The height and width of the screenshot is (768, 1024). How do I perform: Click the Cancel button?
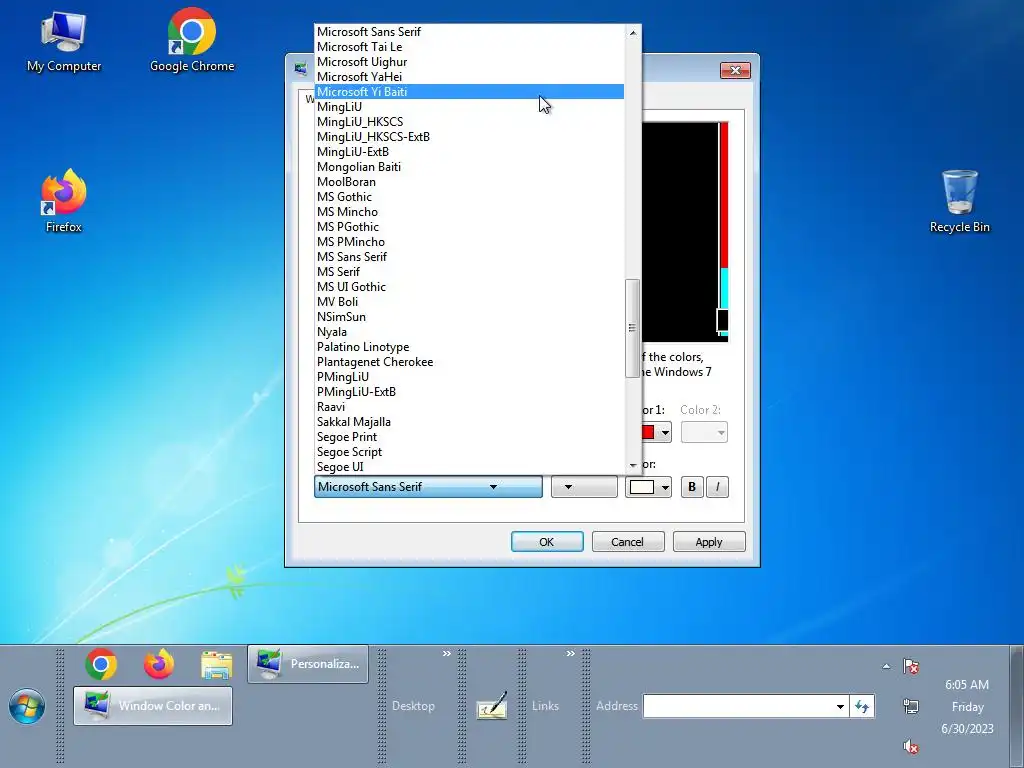(x=628, y=541)
